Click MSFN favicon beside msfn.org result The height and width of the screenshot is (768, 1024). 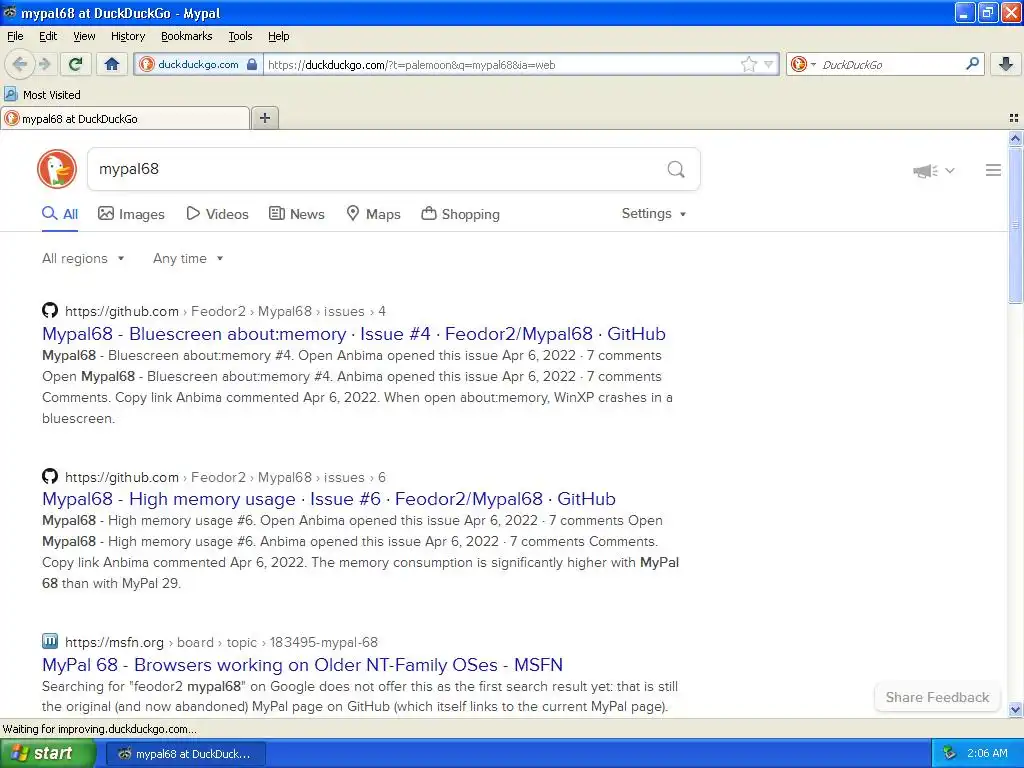[50, 641]
